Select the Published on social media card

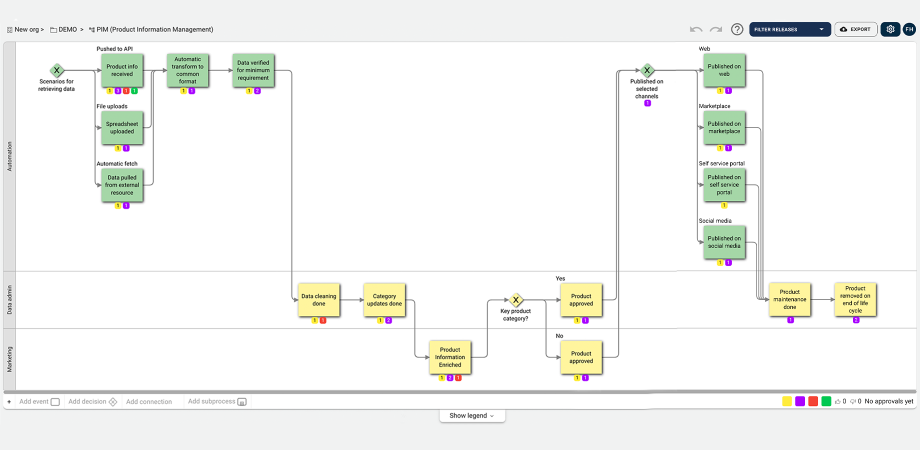724,242
